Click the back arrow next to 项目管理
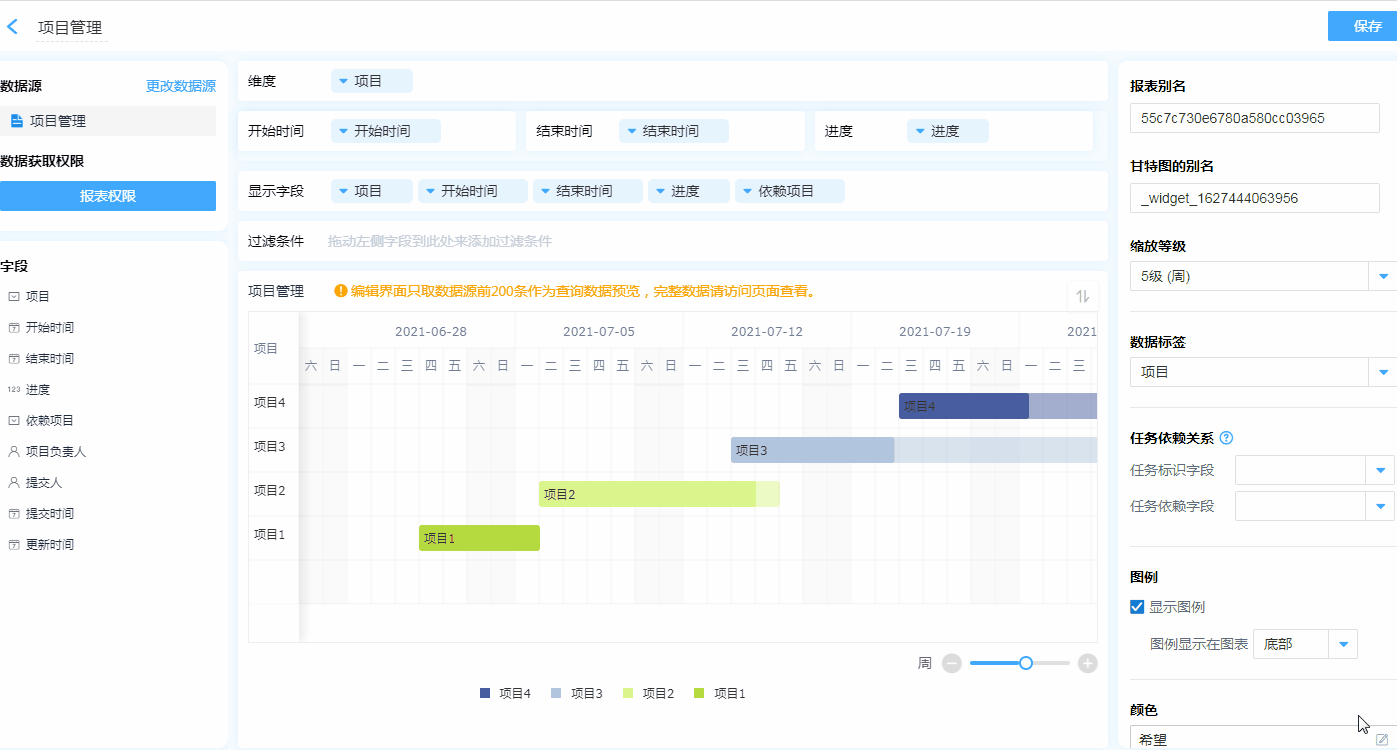The image size is (1397, 750). [x=13, y=27]
